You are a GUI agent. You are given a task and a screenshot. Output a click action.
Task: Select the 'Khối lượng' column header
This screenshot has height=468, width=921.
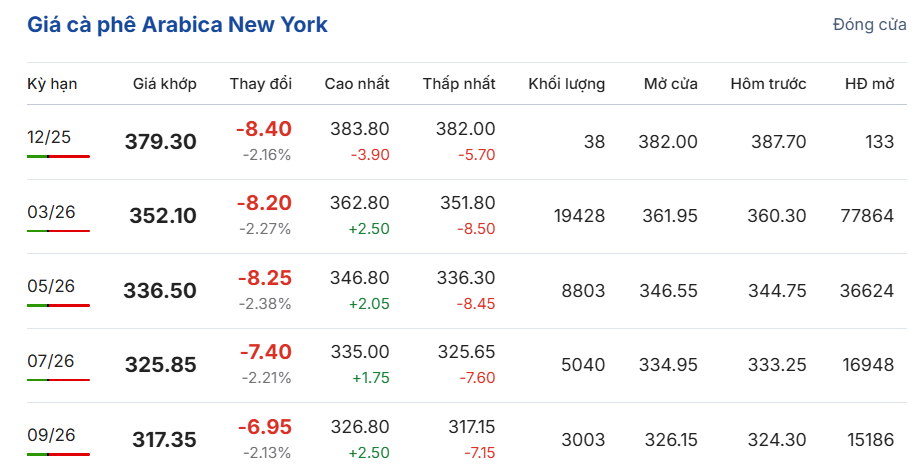(567, 84)
